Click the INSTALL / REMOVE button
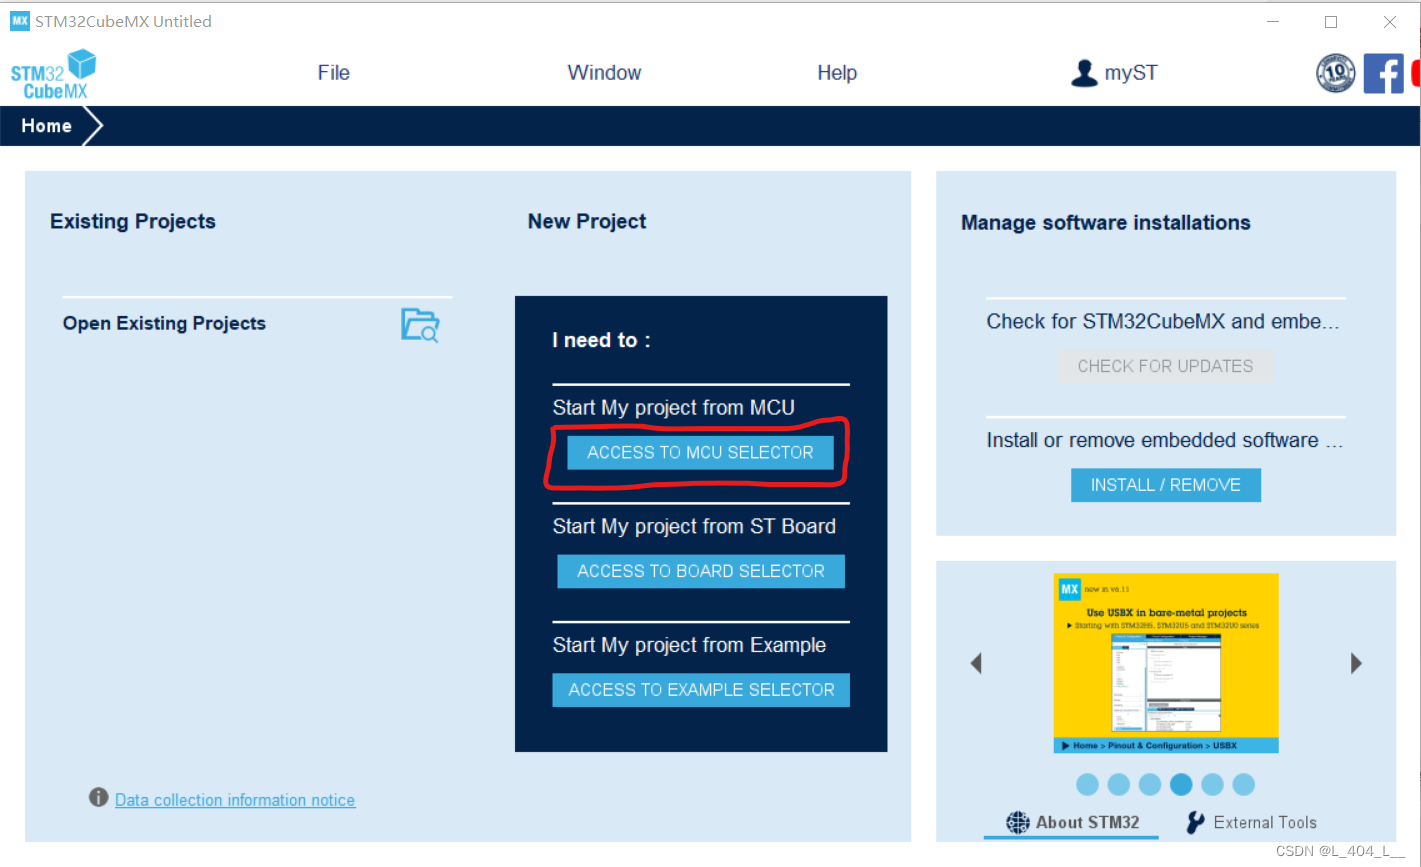1421x867 pixels. (1166, 485)
